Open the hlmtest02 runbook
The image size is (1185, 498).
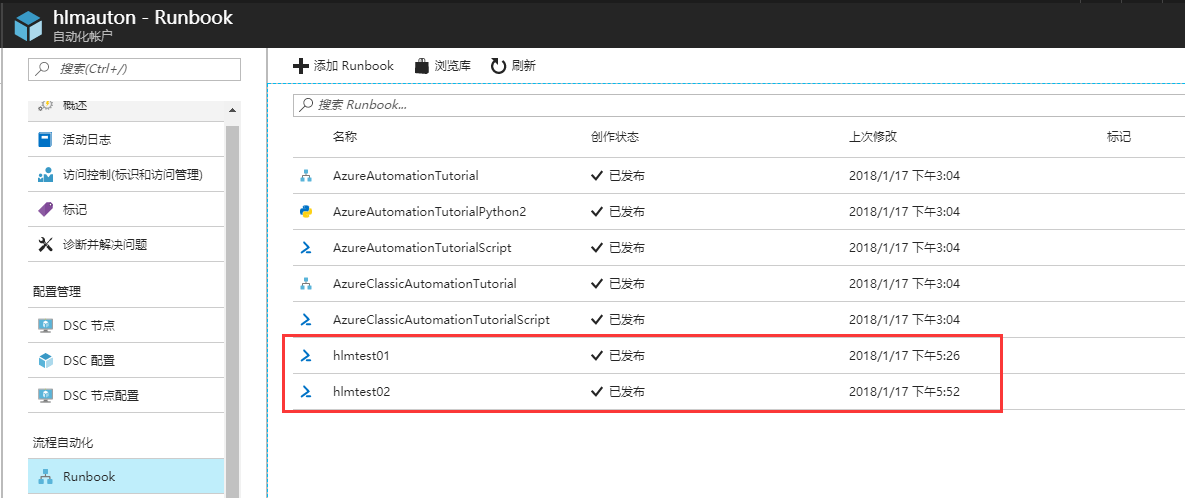(361, 392)
